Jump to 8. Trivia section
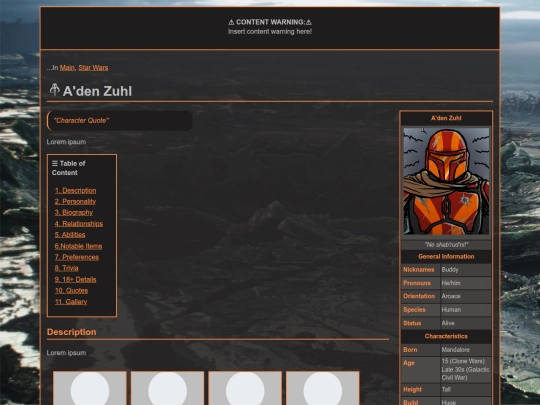Screen dimensions: 540x405 66,268
